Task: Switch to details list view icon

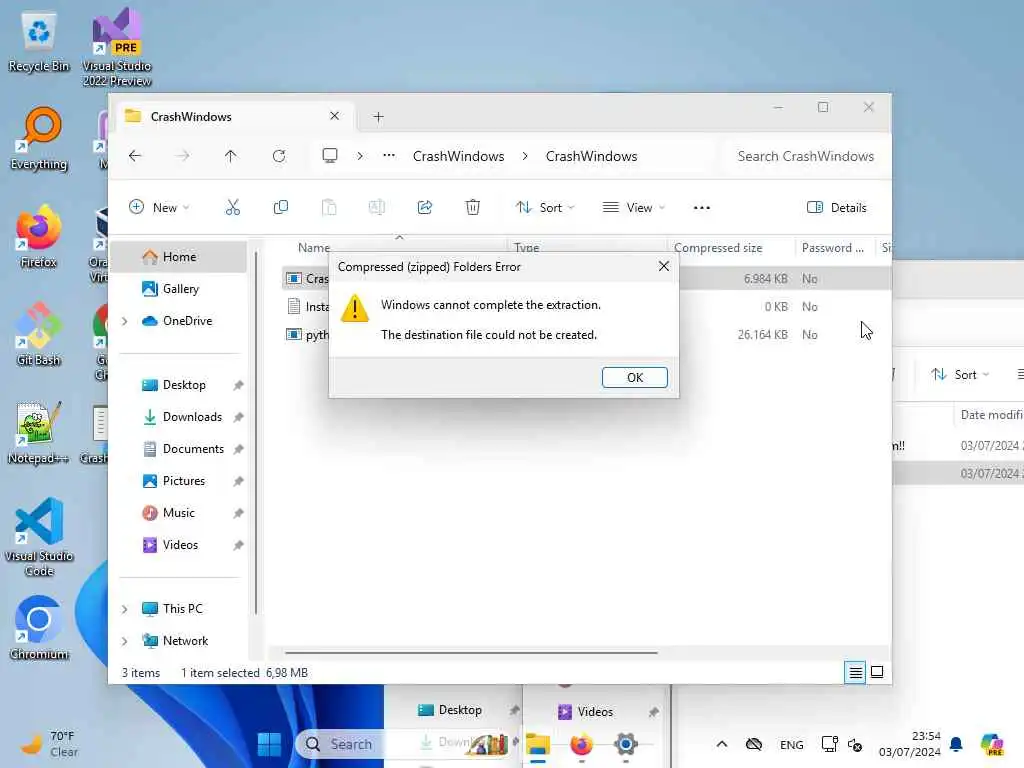Action: click(855, 672)
